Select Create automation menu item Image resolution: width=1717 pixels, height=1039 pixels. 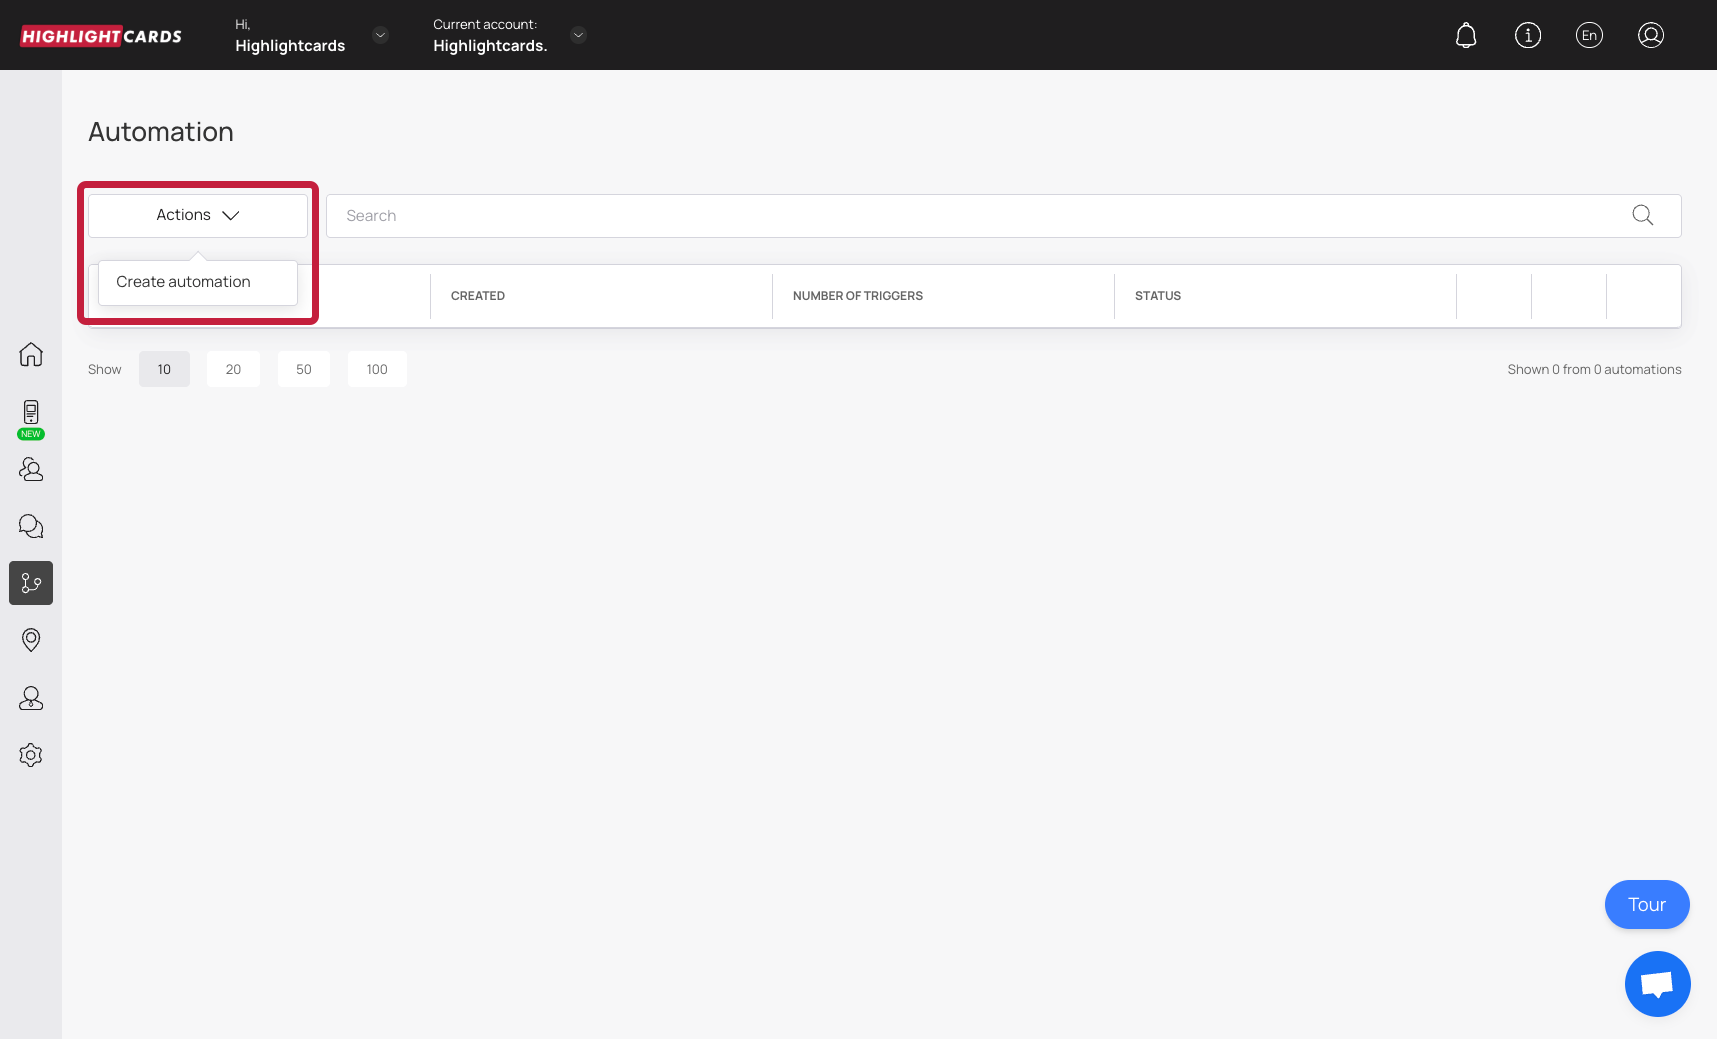click(184, 282)
